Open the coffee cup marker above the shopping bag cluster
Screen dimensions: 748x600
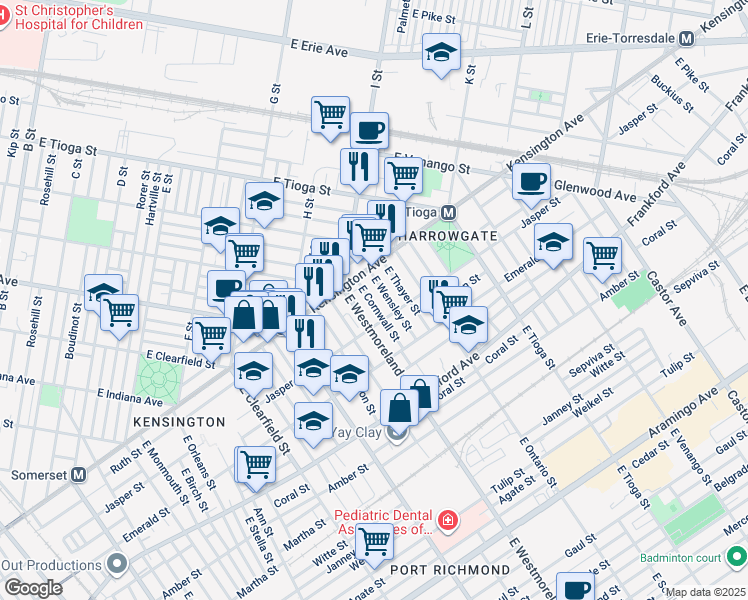click(x=226, y=286)
